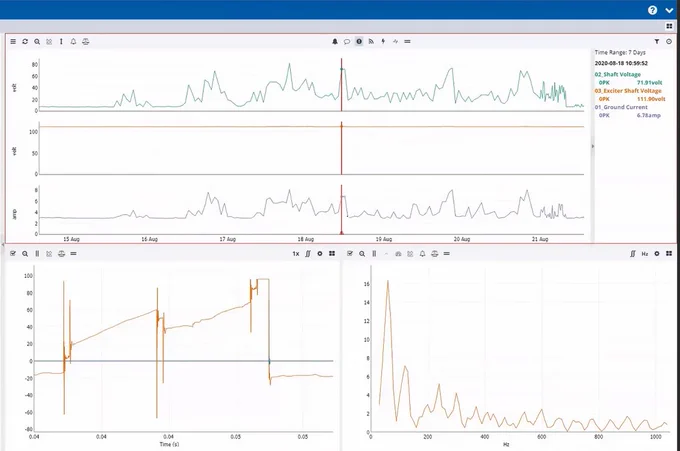The image size is (680, 451).
Task: Click the 18 Aug date on time axis
Action: tap(306, 239)
